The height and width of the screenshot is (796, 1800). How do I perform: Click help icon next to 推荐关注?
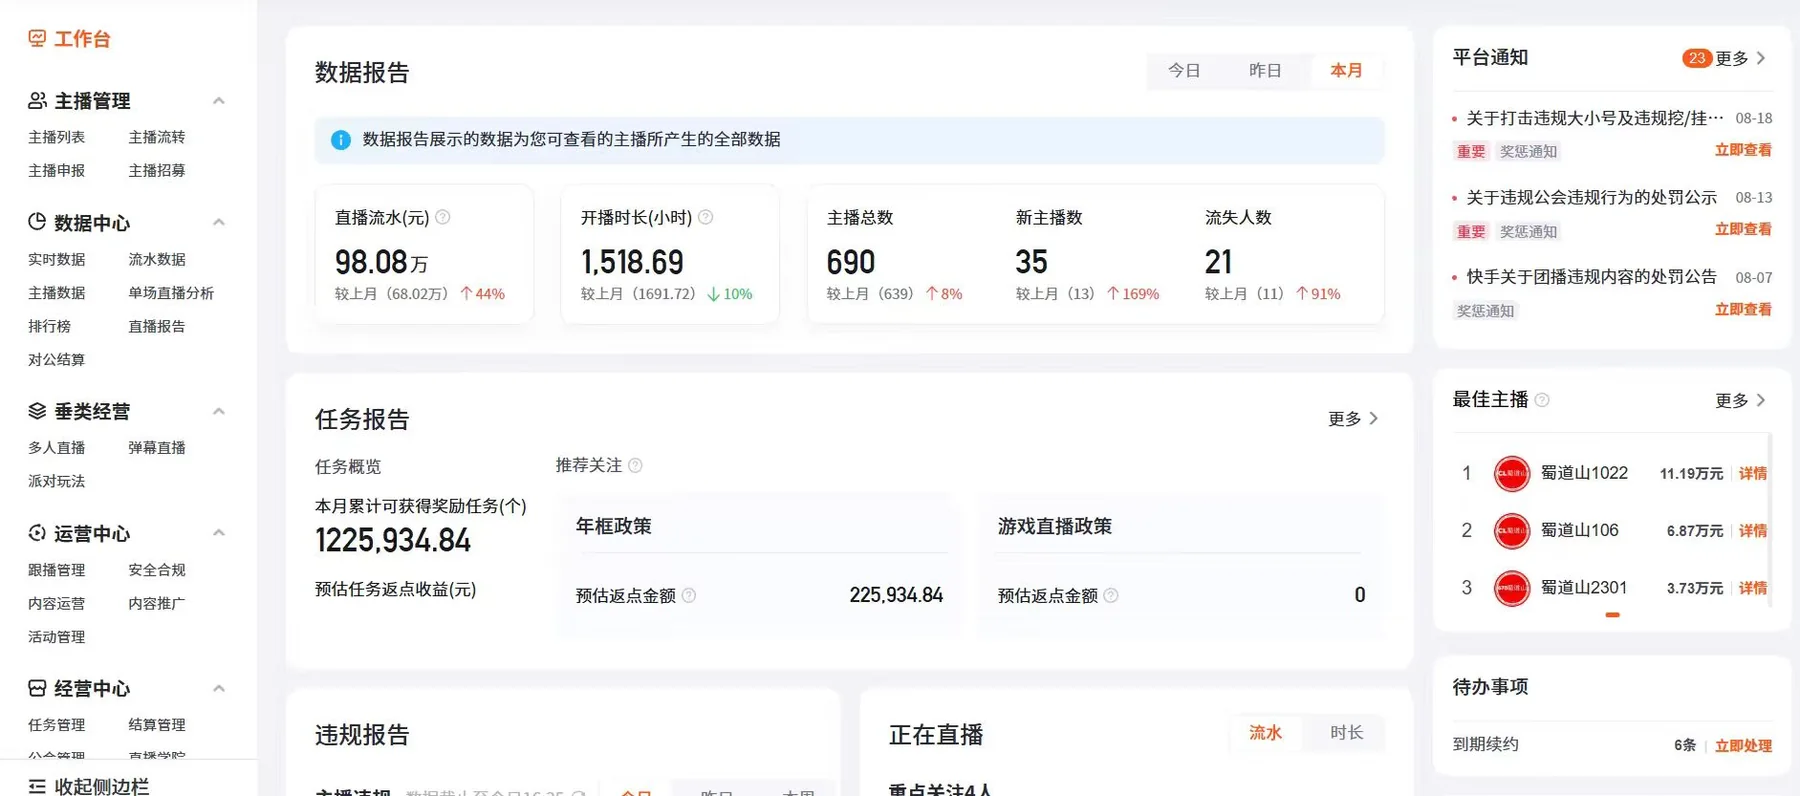[635, 465]
